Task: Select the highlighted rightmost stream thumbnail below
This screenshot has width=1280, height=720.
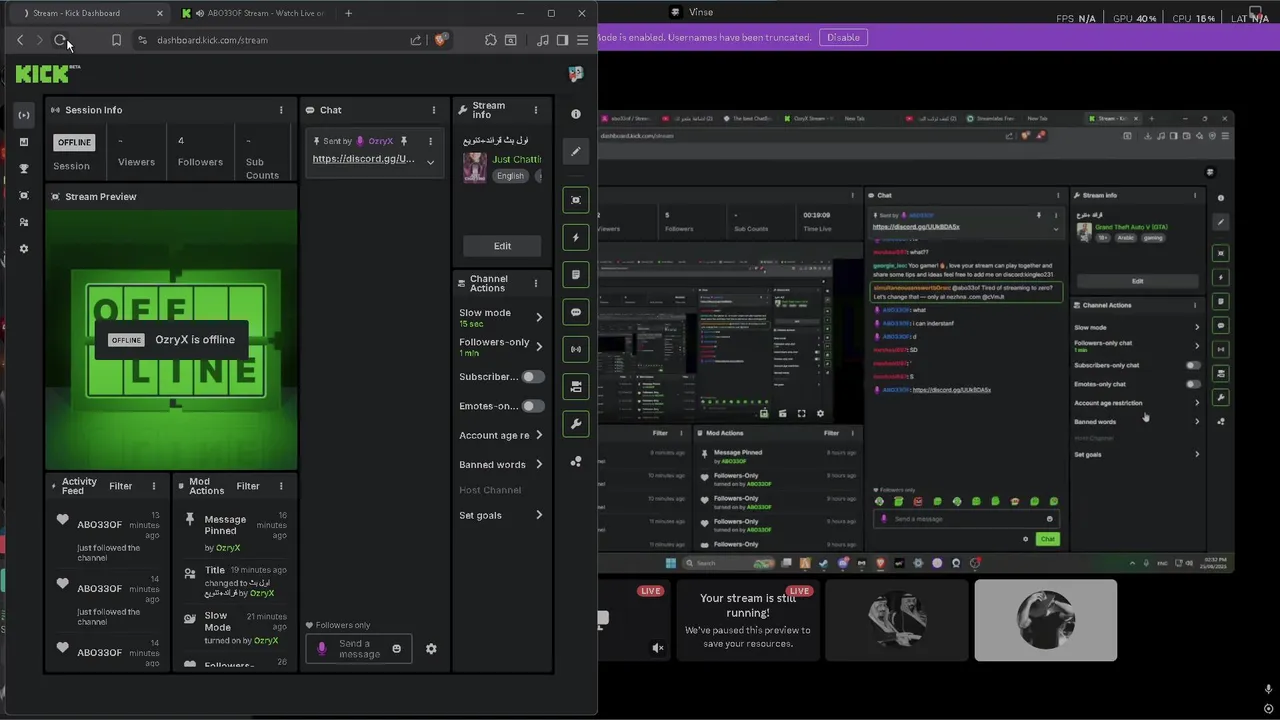Action: (x=1046, y=620)
